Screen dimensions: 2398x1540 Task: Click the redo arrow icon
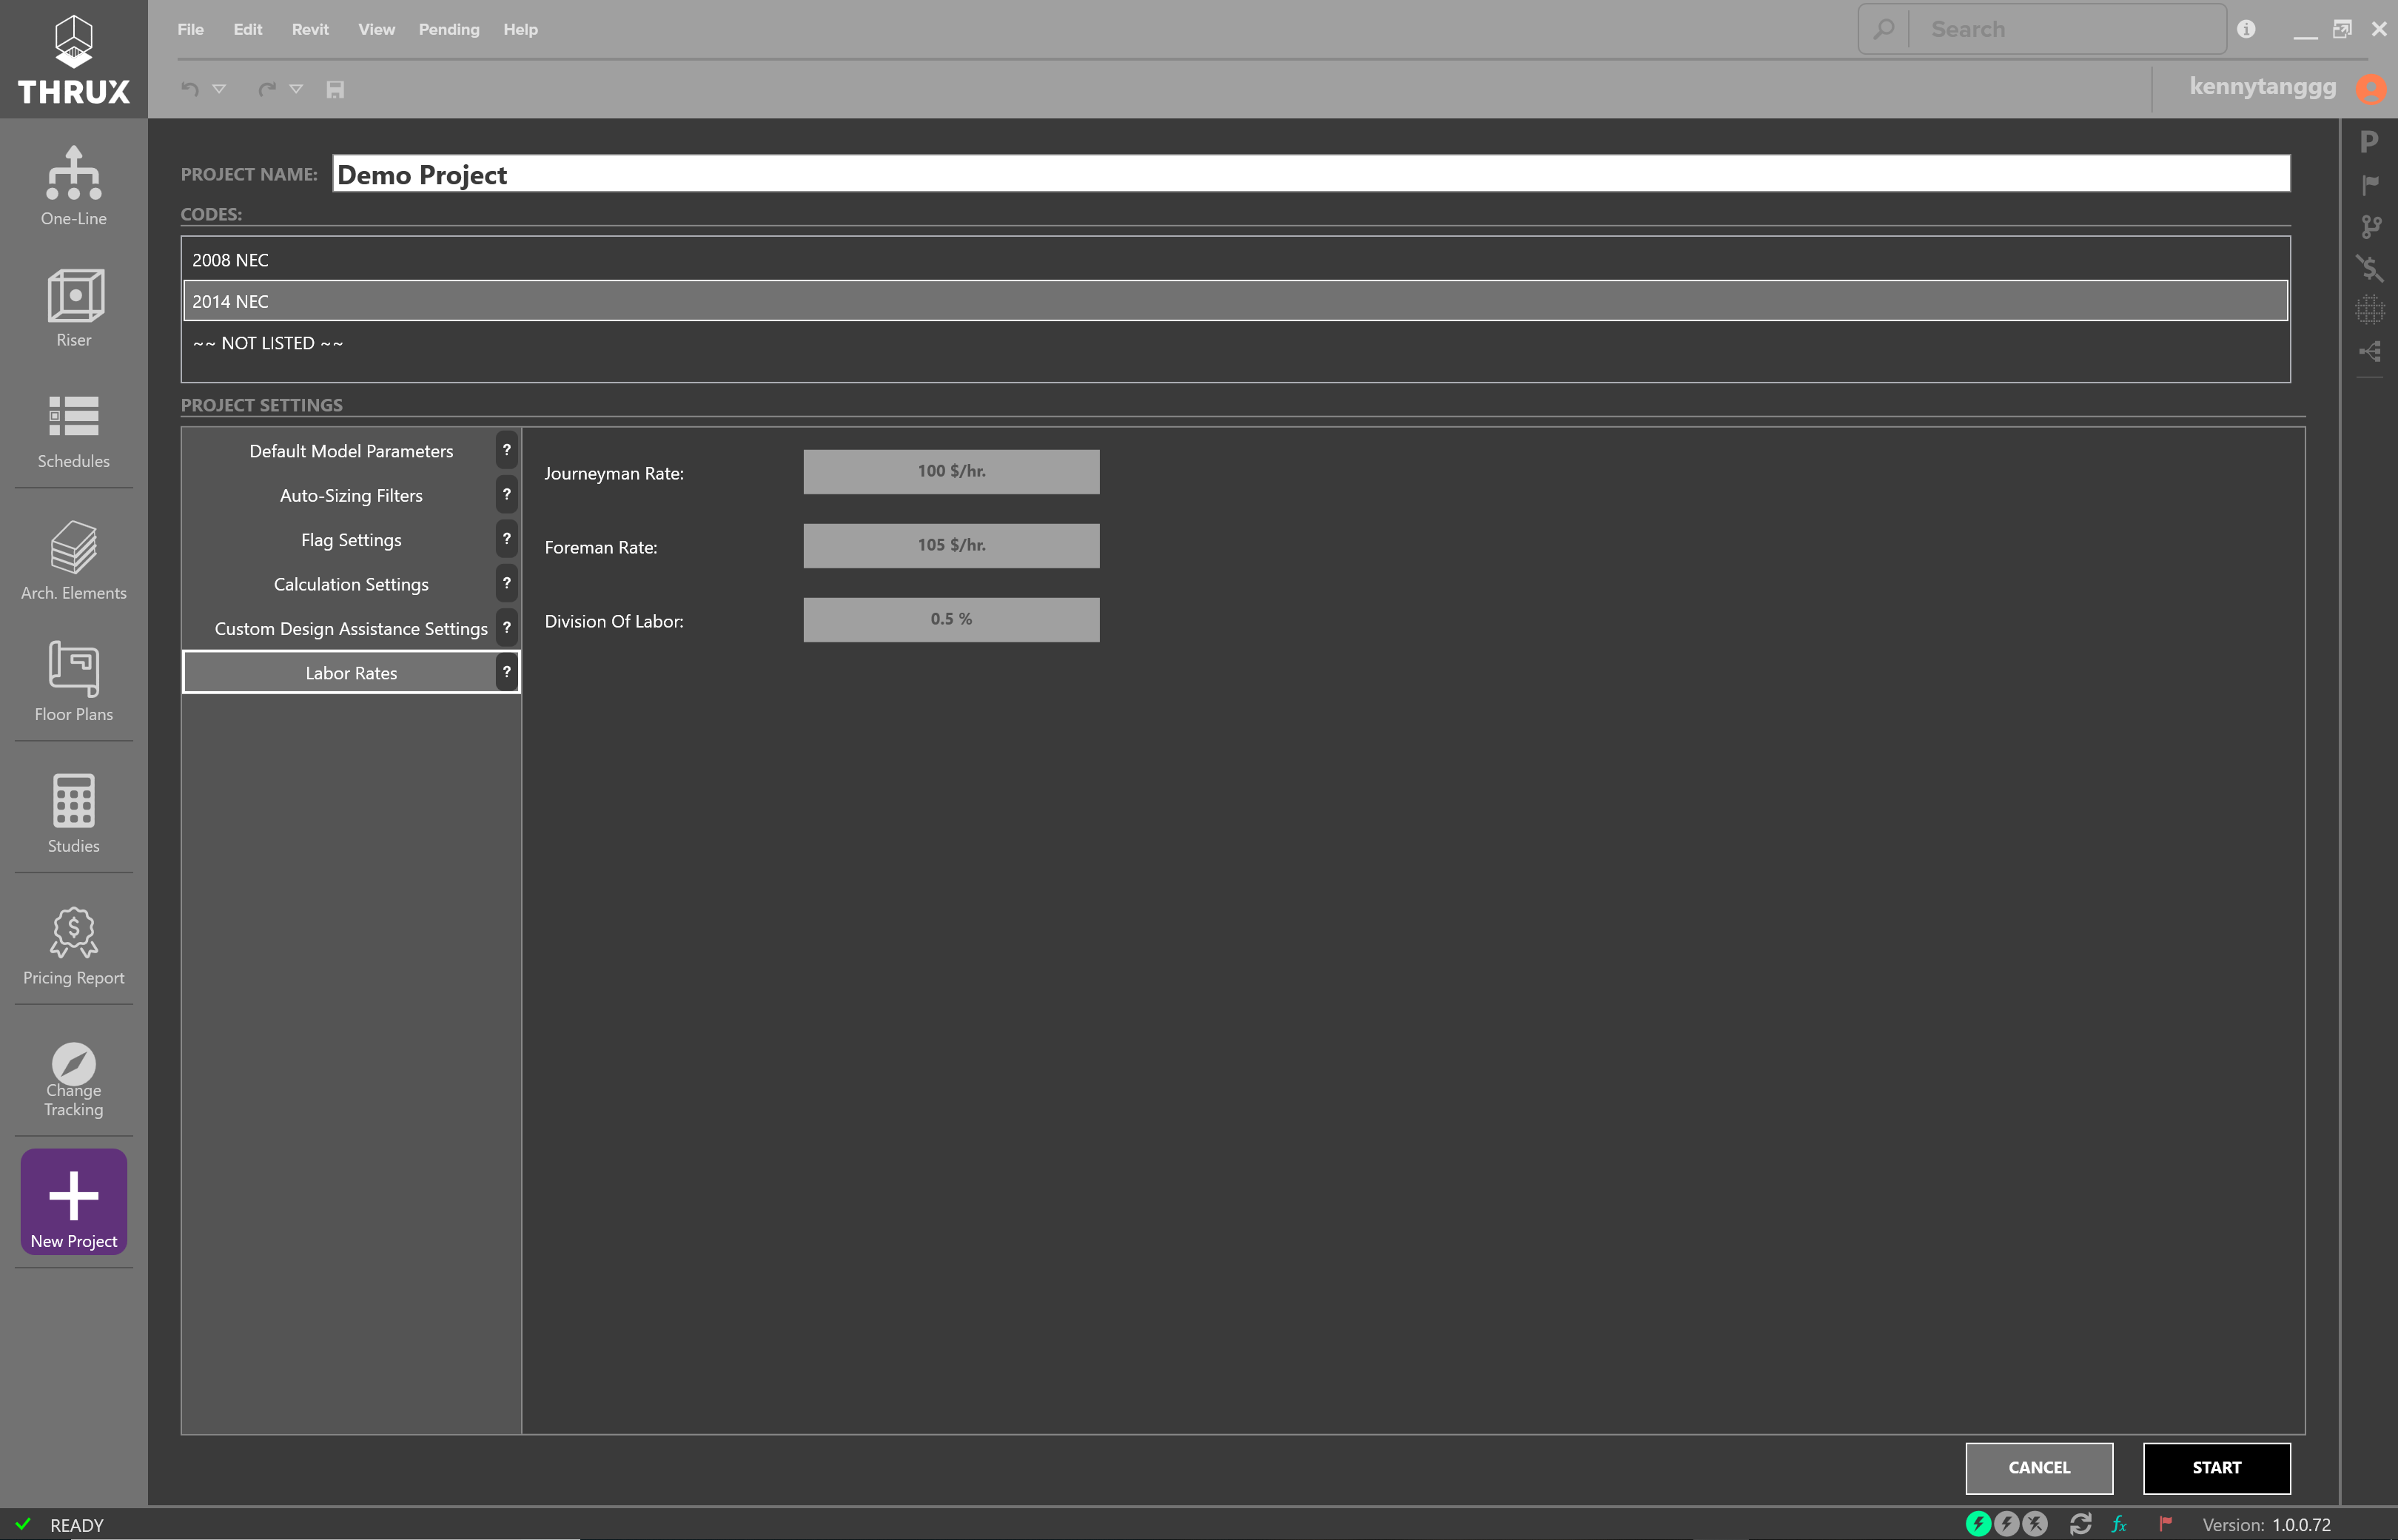coord(267,89)
